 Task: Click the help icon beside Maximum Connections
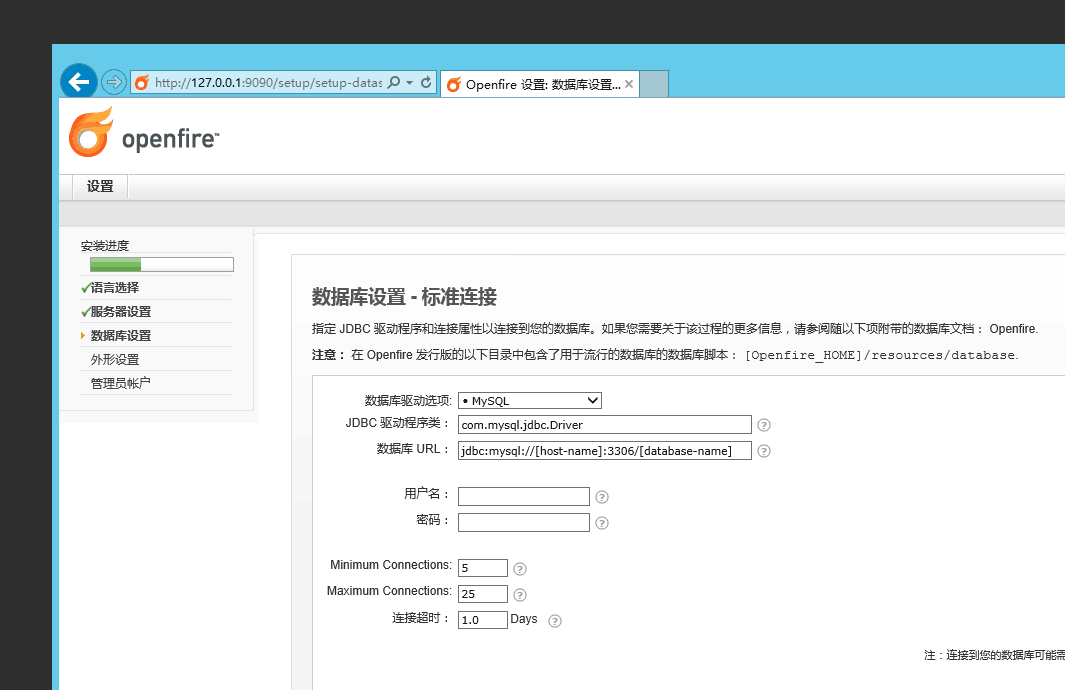pos(520,595)
